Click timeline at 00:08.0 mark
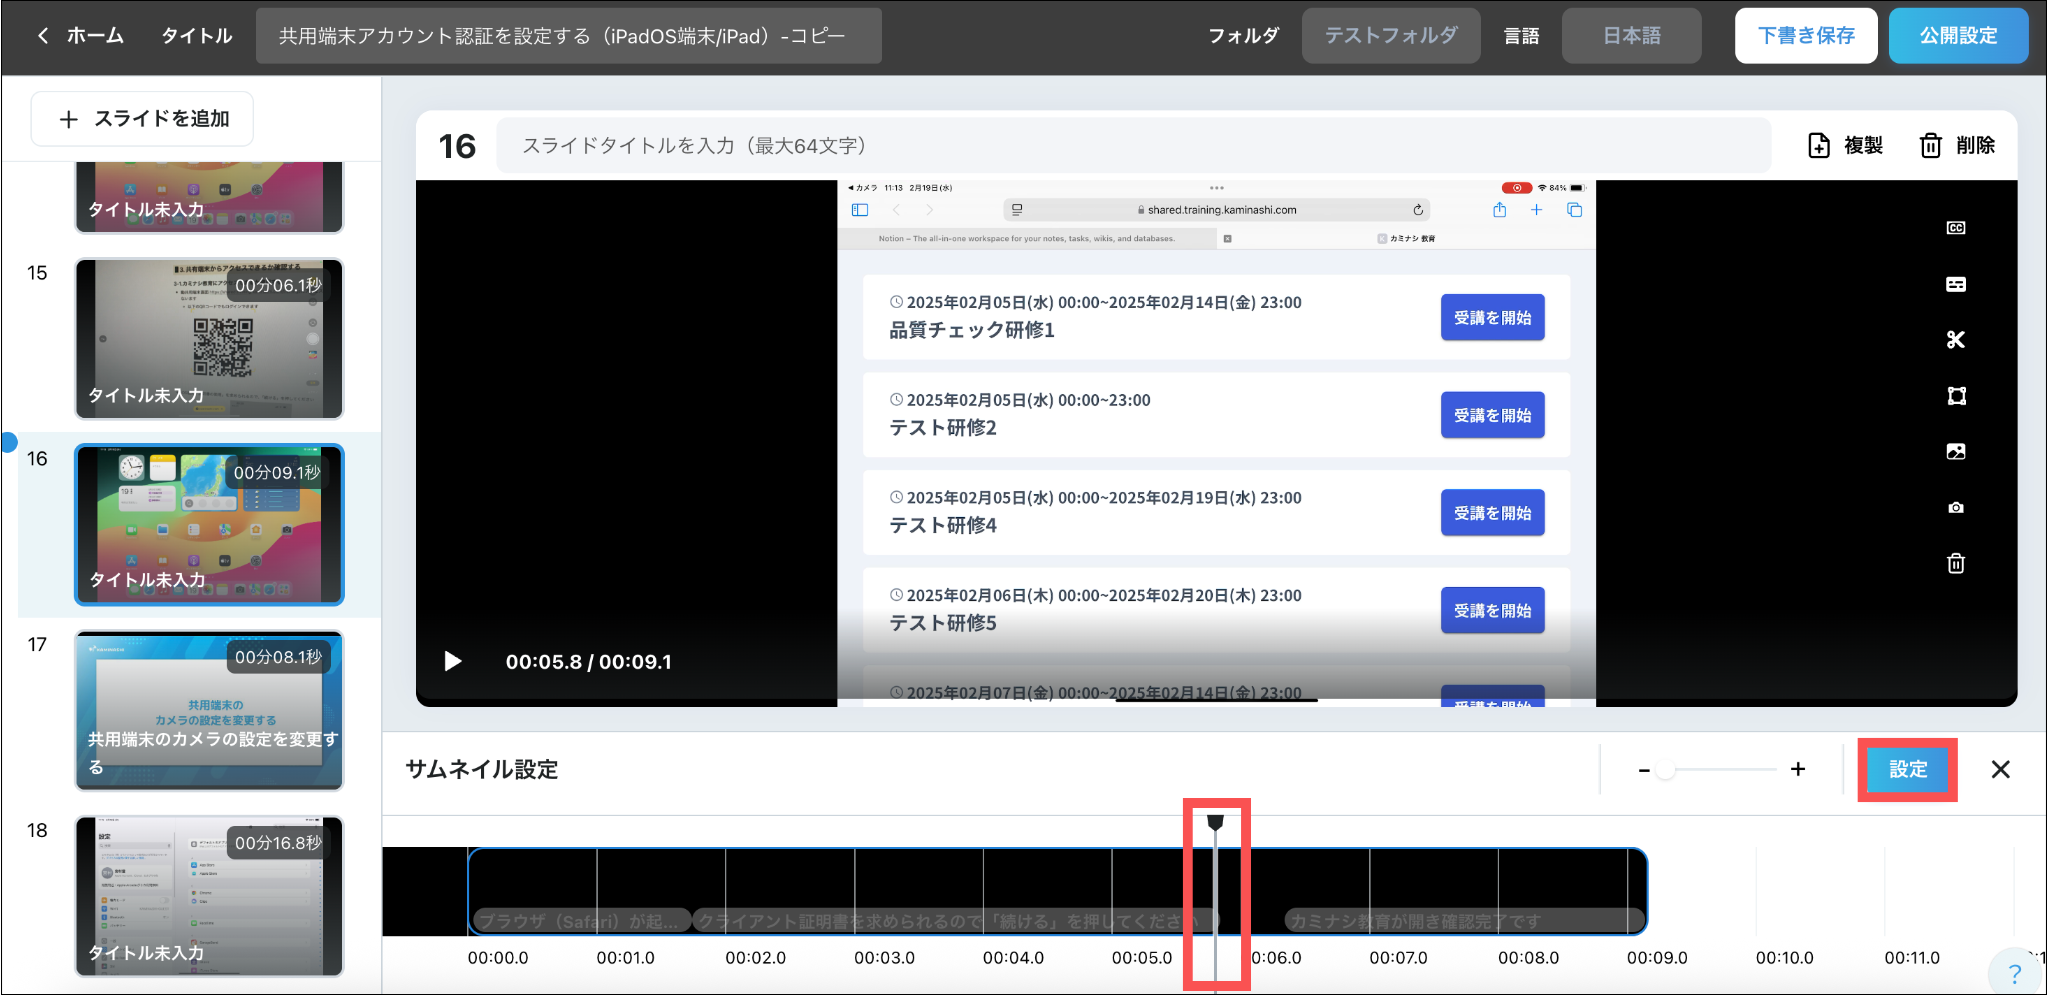Screen dimensions: 2048x995 [1528, 957]
